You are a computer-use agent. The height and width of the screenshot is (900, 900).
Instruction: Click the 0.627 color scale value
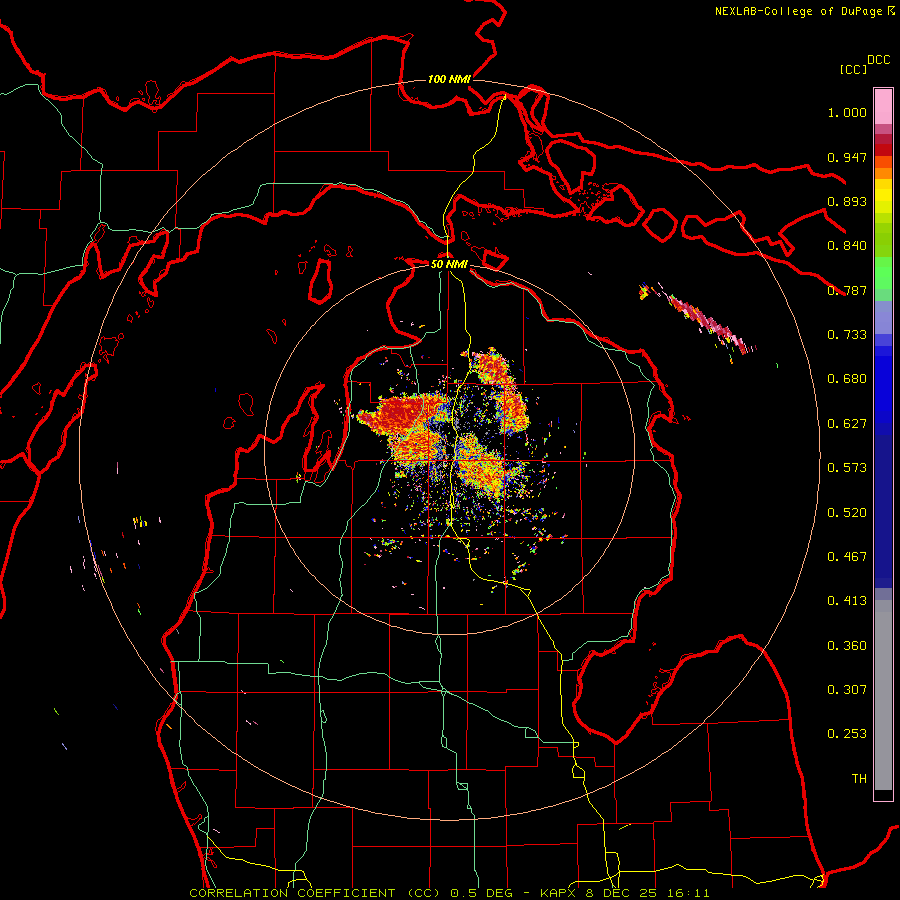(847, 424)
